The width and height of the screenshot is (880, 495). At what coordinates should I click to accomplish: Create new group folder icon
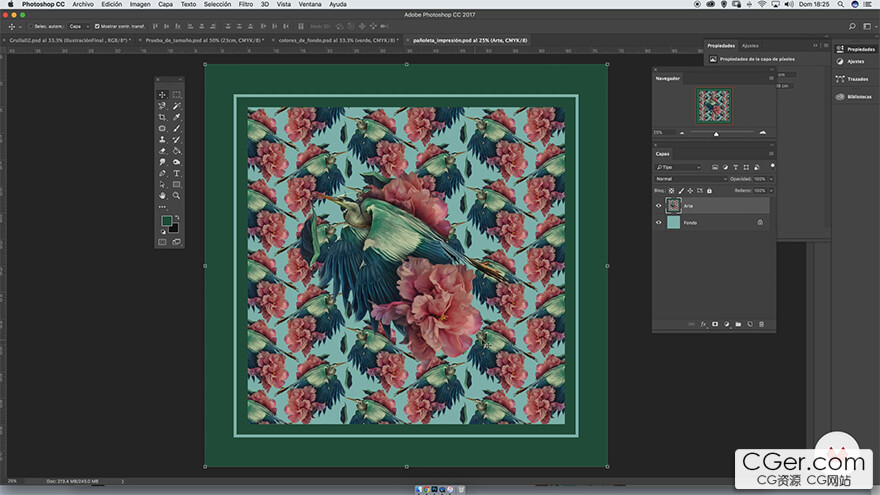pos(738,324)
